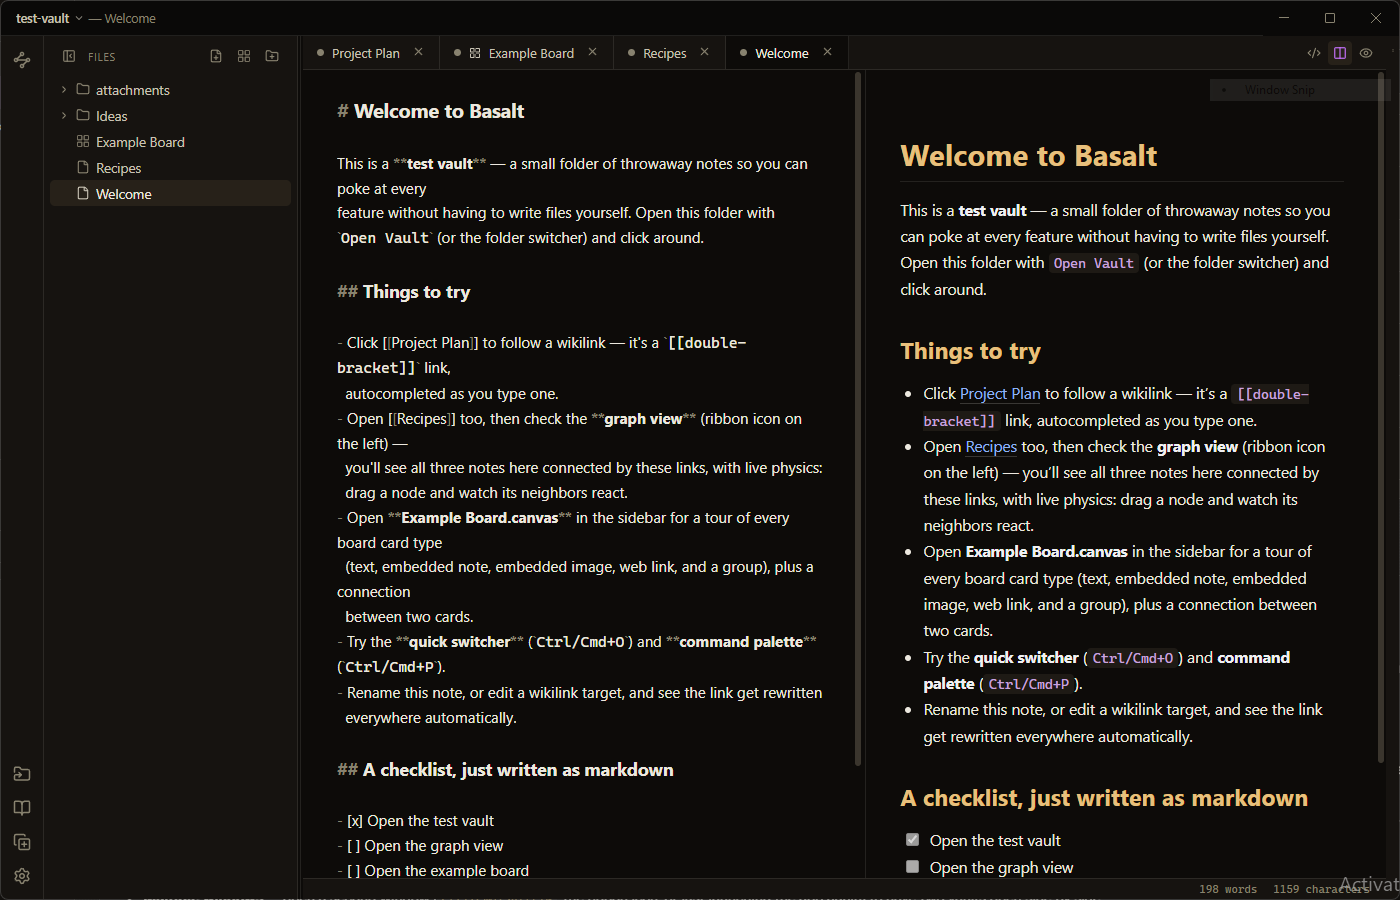Viewport: 1400px width, 900px height.
Task: Click the note icon beside Recipes file
Action: 83,167
